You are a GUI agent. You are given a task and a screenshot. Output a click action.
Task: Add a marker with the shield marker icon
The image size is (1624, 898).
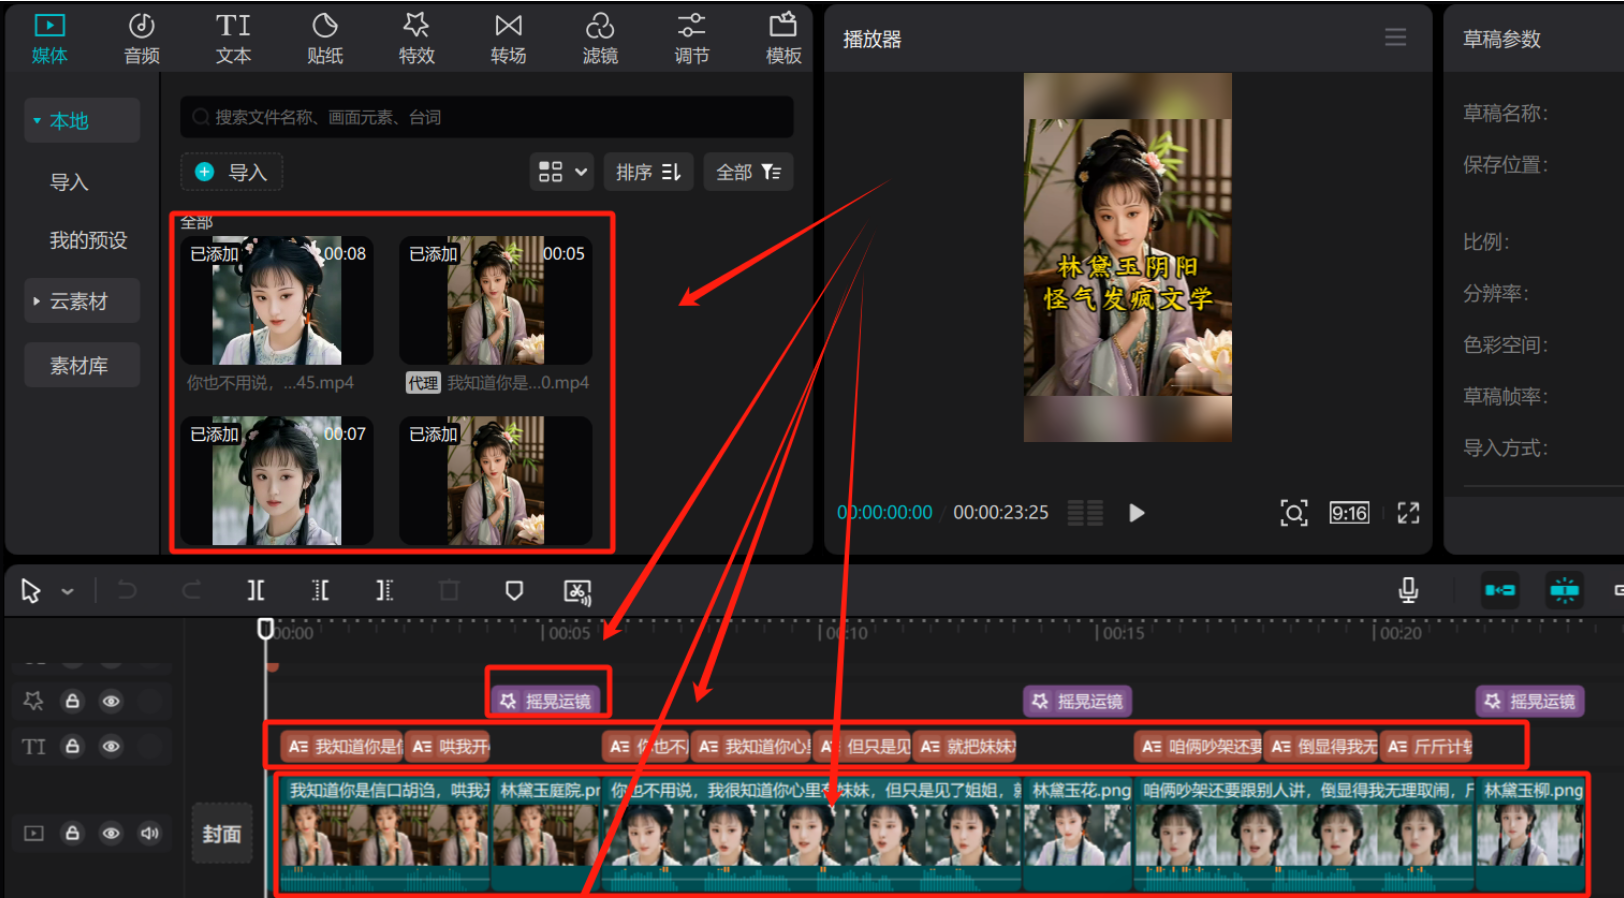[x=514, y=591]
